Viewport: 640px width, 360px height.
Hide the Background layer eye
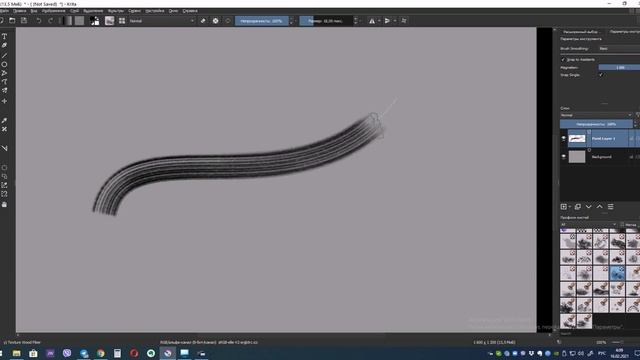pos(564,157)
